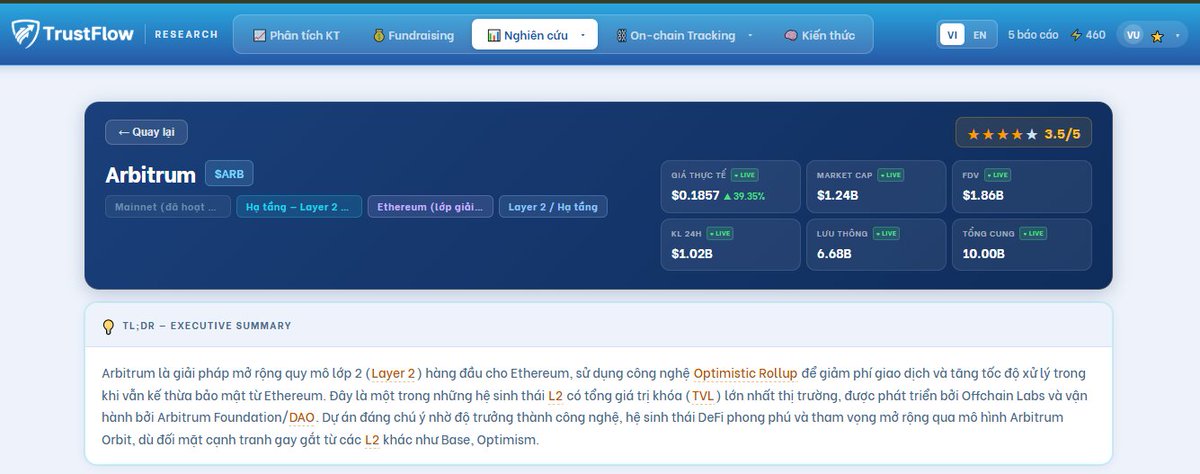This screenshot has height=474, width=1200.
Task: Click the lightning bolt credits icon
Action: [1076, 35]
